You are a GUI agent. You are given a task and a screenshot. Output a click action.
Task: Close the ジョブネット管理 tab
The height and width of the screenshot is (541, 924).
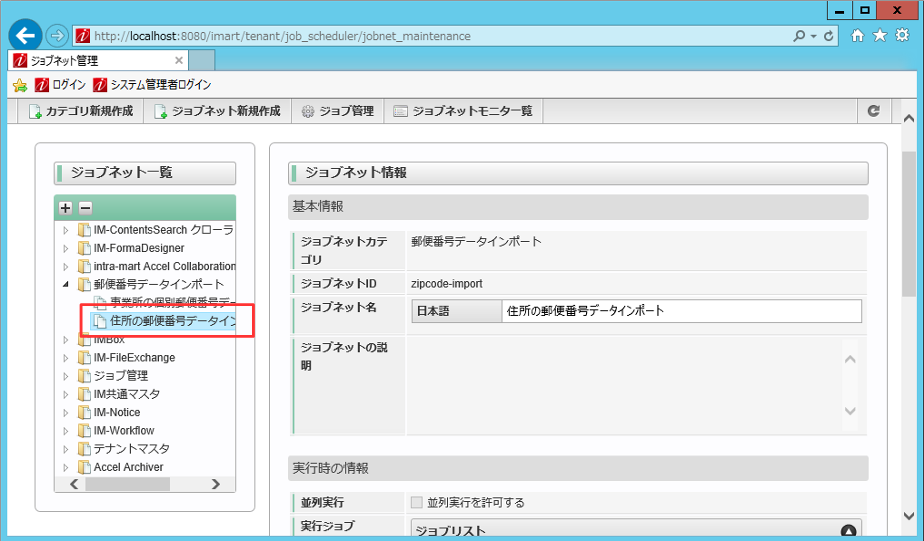pyautogui.click(x=179, y=60)
